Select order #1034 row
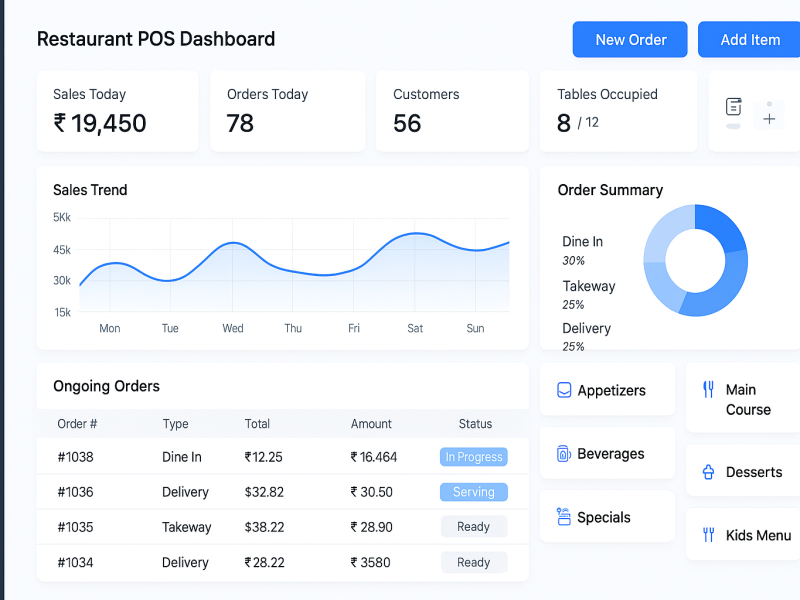This screenshot has width=800, height=600. tap(282, 562)
